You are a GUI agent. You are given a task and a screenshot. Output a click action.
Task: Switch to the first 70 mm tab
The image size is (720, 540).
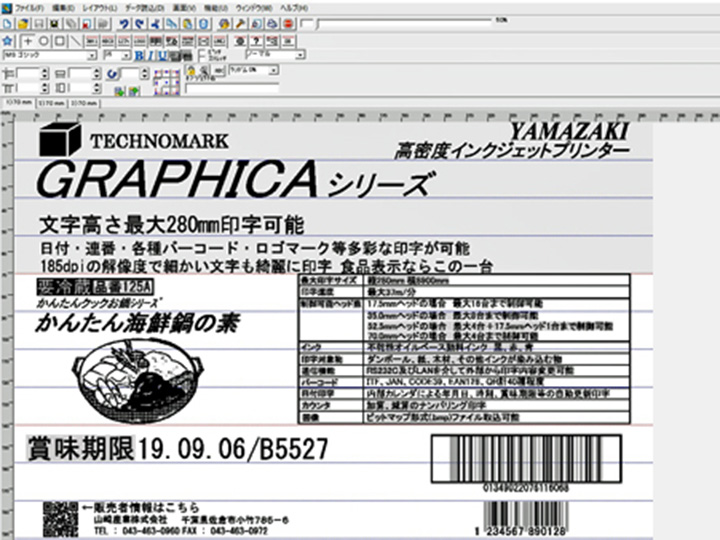point(18,103)
